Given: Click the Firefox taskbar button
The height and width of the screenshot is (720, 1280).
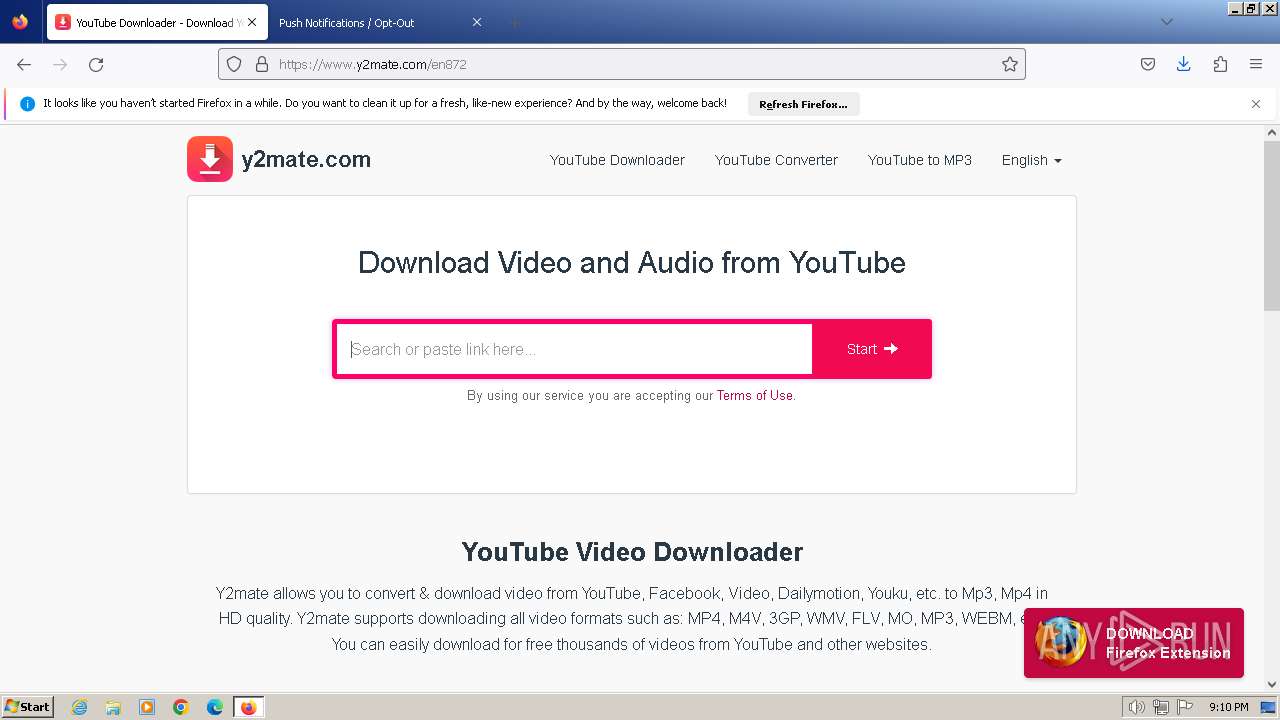Looking at the screenshot, I should click(248, 707).
